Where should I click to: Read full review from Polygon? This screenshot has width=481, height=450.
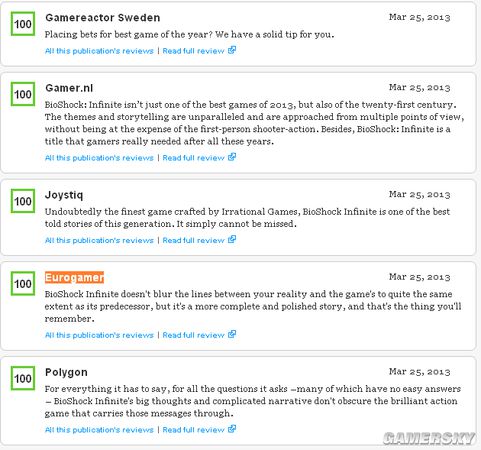[x=193, y=430]
